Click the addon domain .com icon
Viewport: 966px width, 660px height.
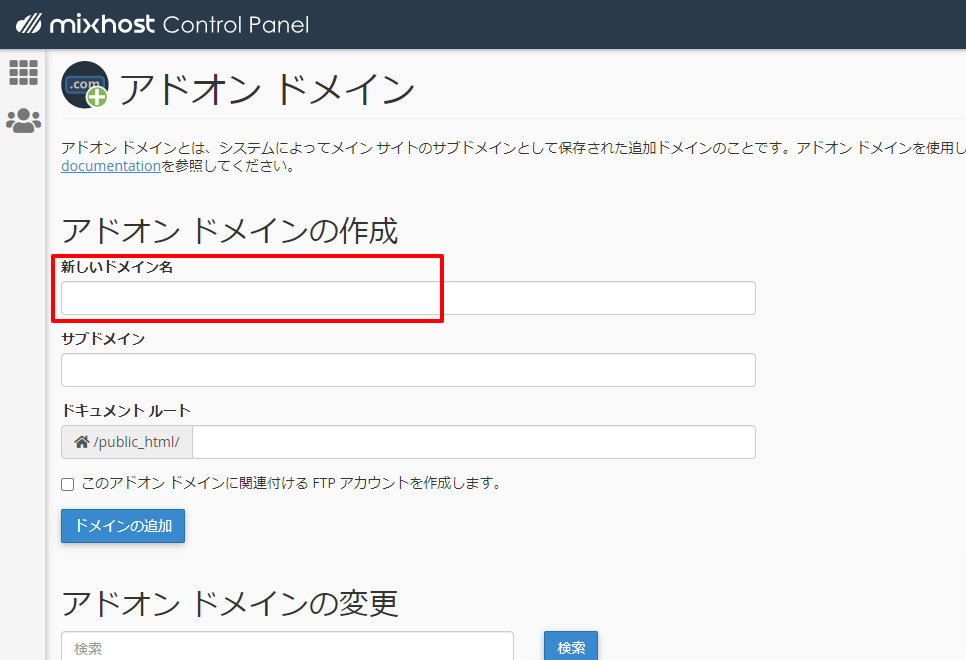tap(85, 84)
